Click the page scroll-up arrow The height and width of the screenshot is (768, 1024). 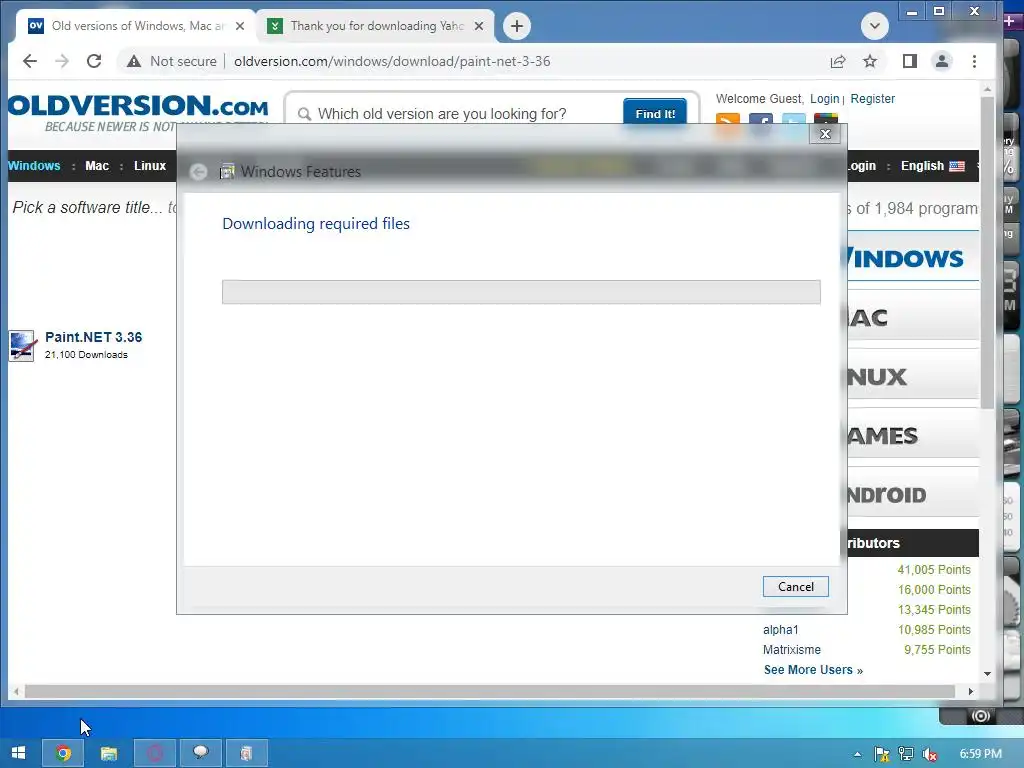pyautogui.click(x=987, y=89)
